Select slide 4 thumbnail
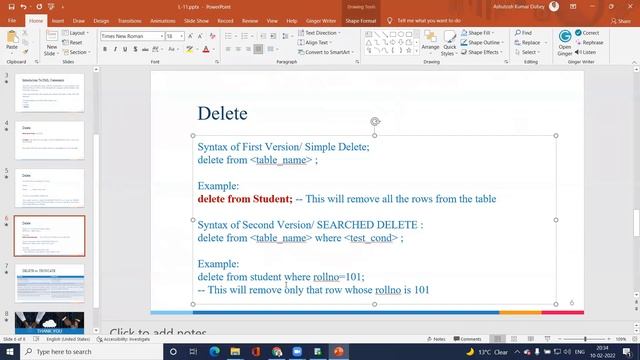The height and width of the screenshot is (360, 640). 50,140
